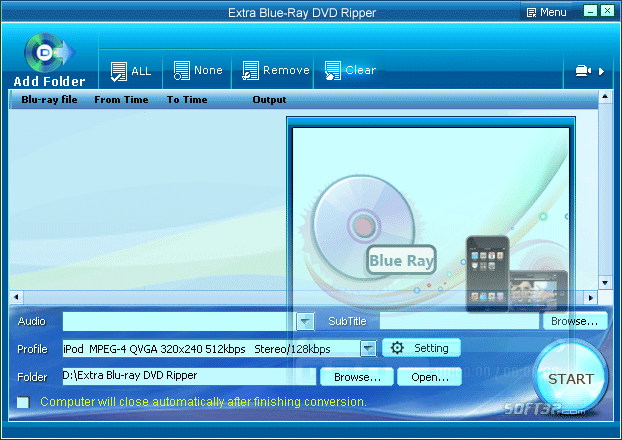Click the output Folder path field

189,376
